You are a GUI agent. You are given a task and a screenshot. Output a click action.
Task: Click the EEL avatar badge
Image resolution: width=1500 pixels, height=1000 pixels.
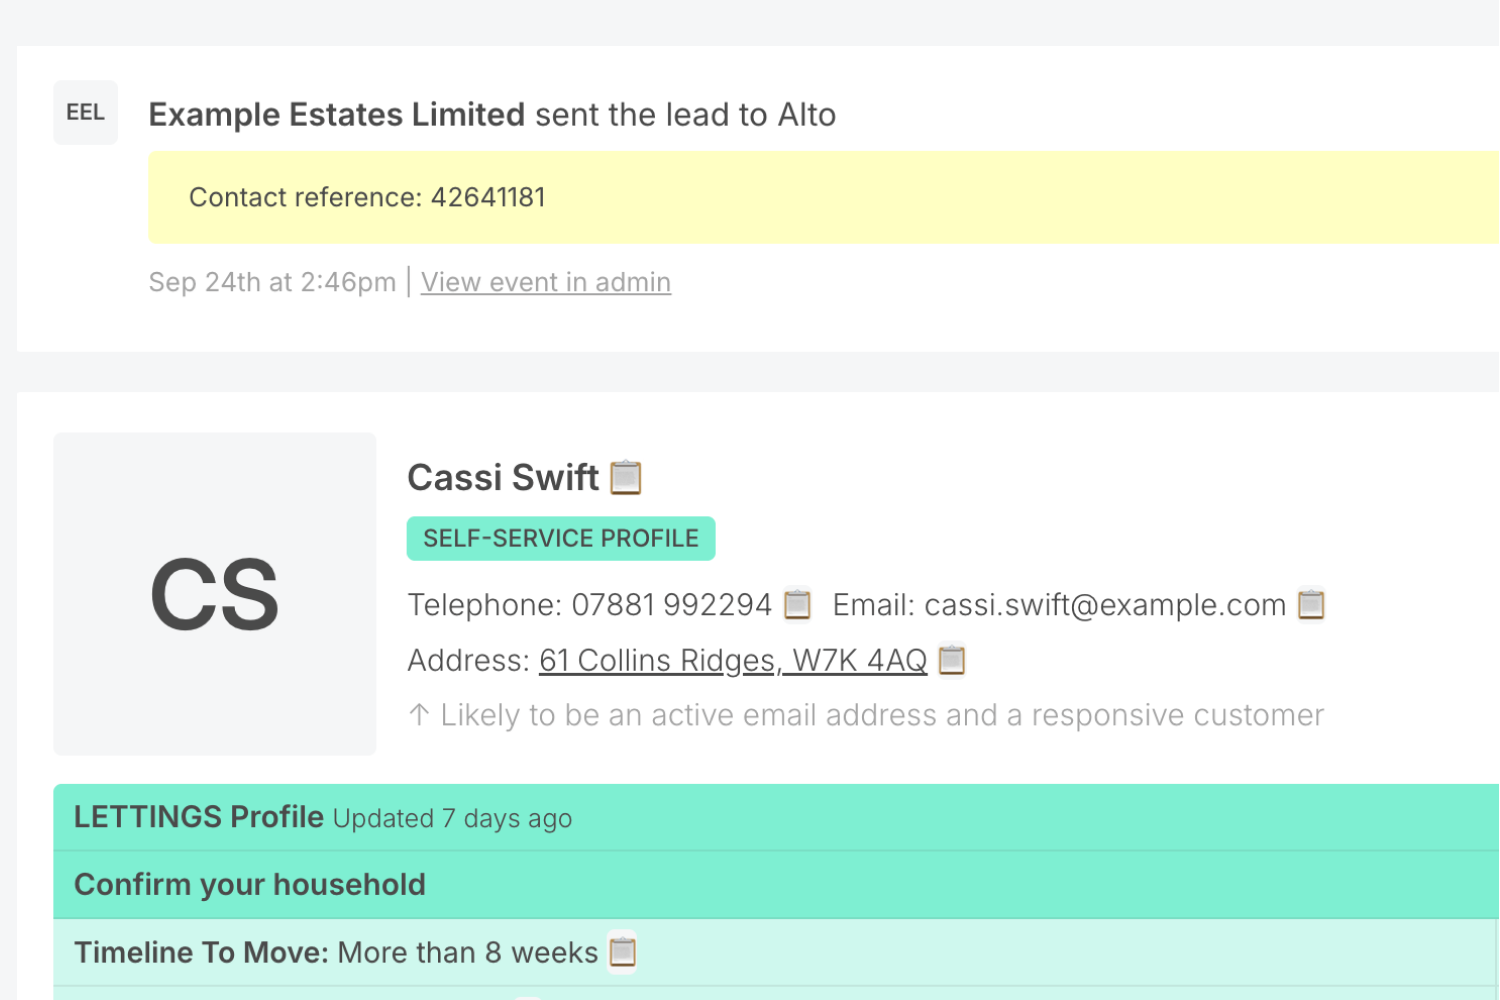point(85,113)
